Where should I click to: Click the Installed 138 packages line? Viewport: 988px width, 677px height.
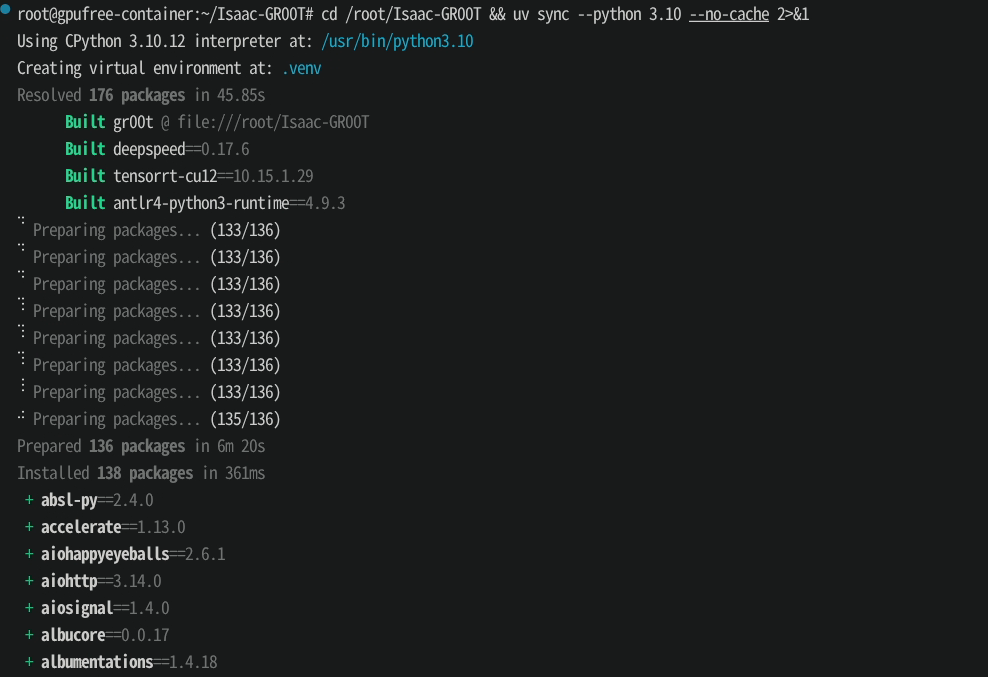pos(141,473)
